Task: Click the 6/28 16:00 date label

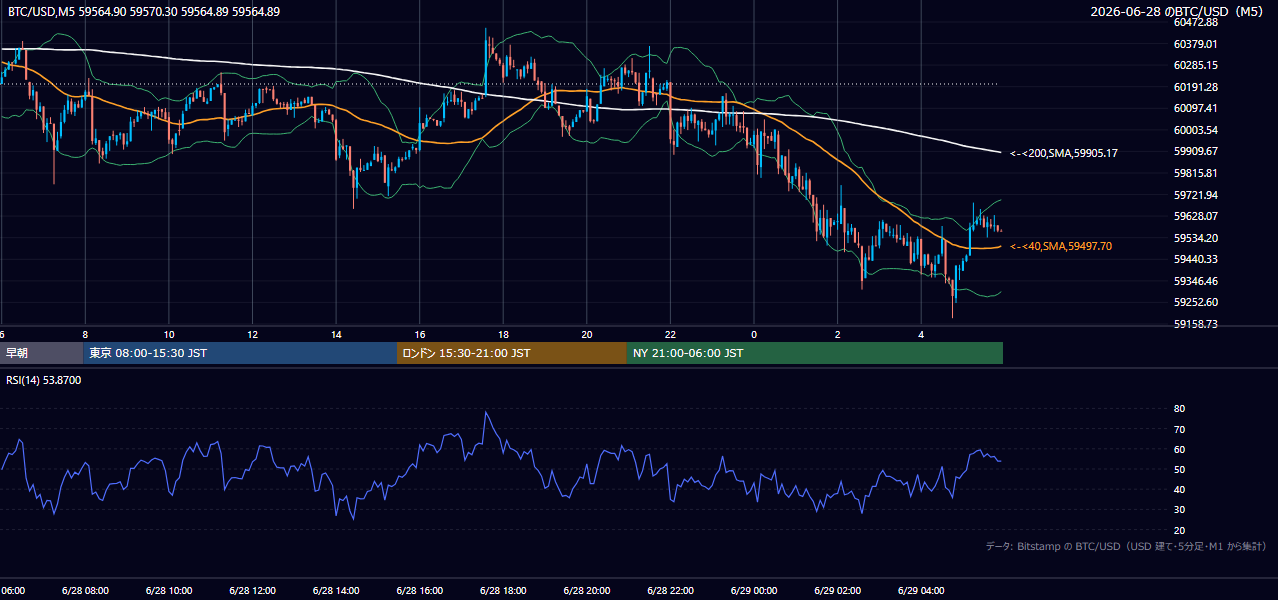Action: (419, 591)
